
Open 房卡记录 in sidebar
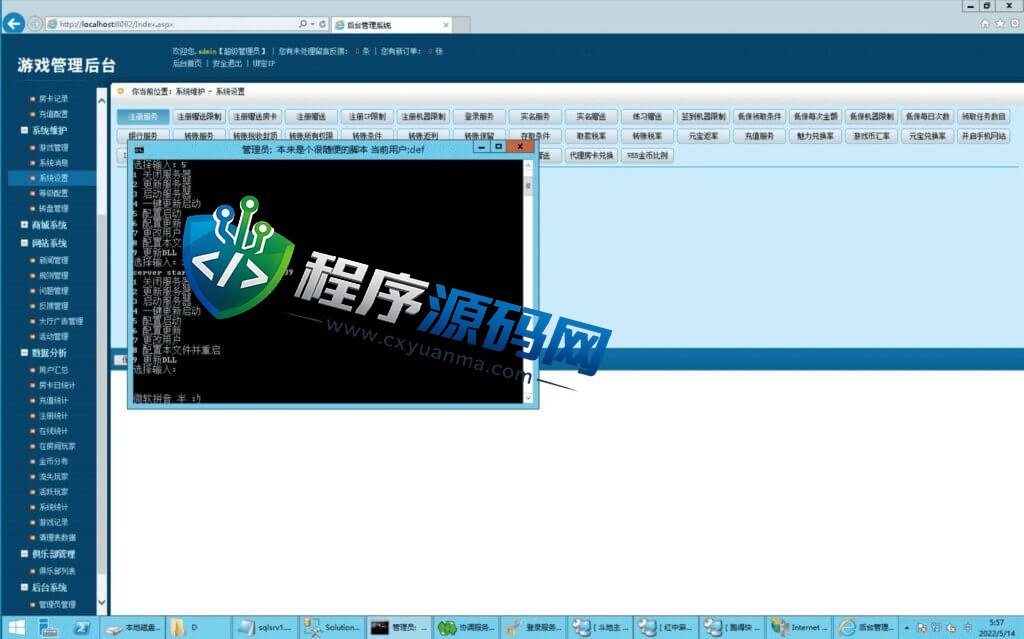54,99
